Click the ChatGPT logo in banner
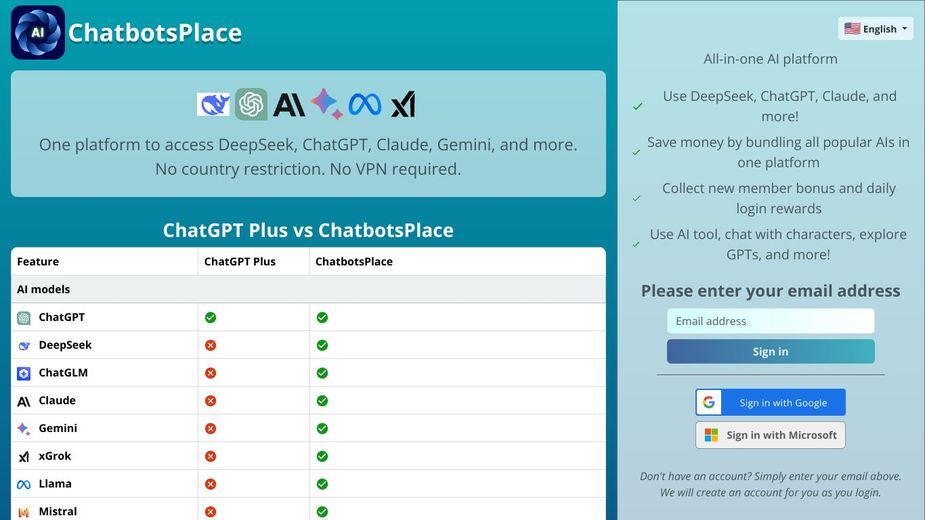This screenshot has height=520, width=925. tap(251, 104)
